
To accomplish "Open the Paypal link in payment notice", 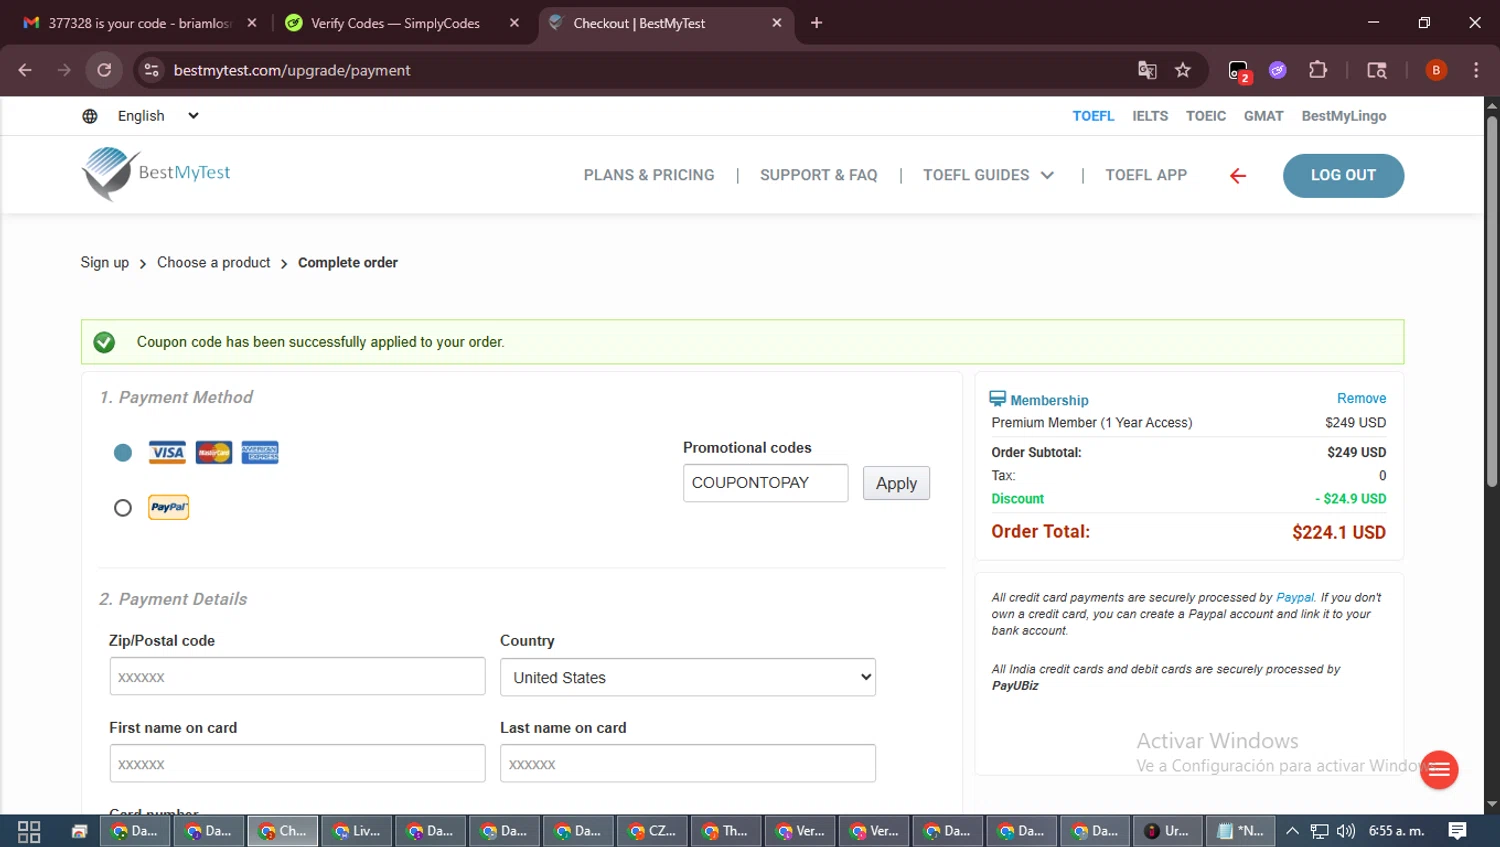I will coord(1295,597).
